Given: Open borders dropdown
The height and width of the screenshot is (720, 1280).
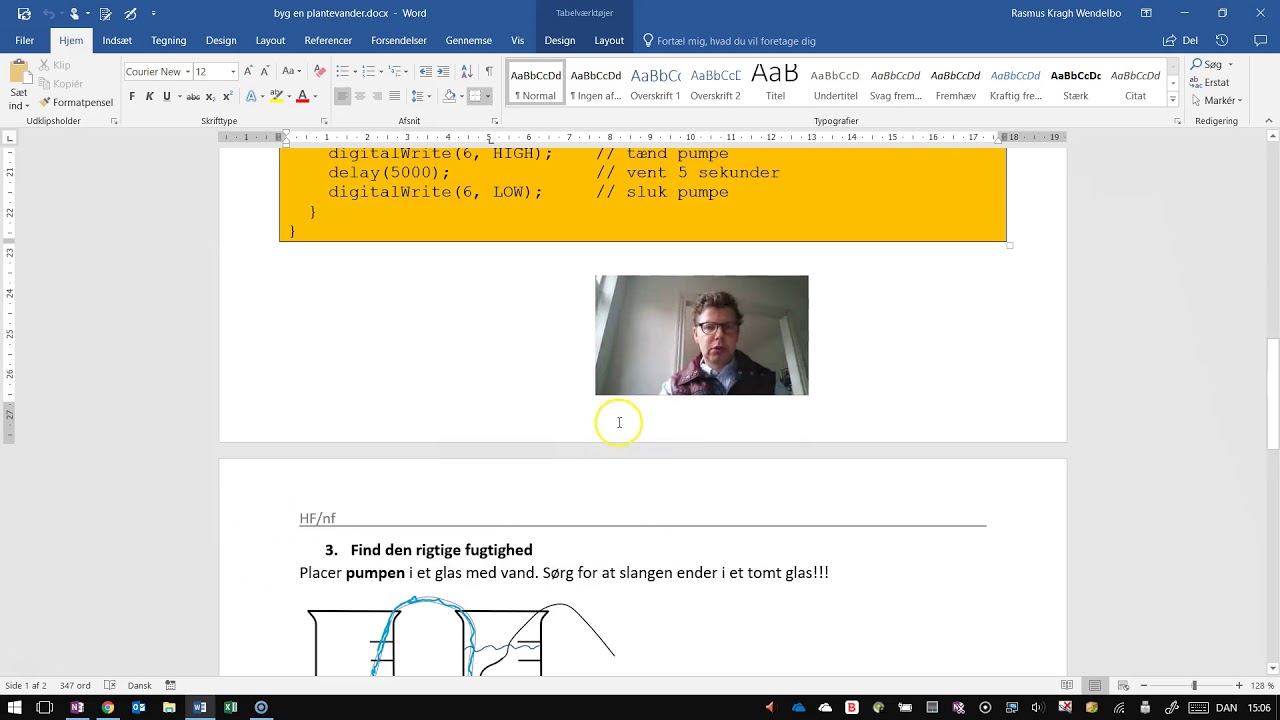Looking at the screenshot, I should 487,96.
